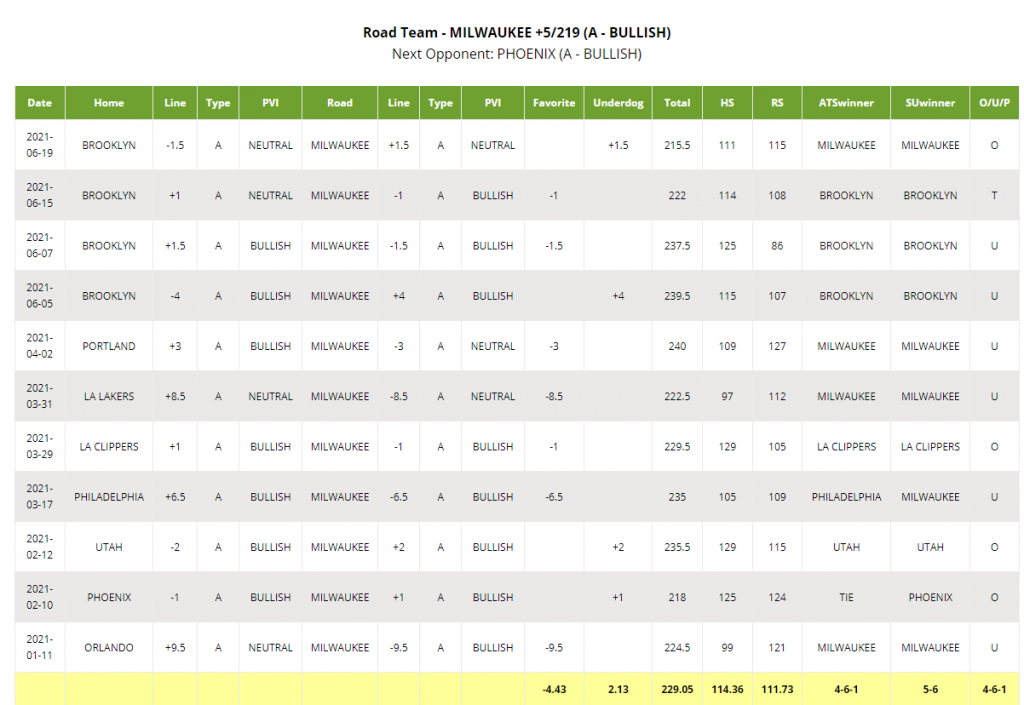
Task: Select the 2021-03-31 date cell
Action: 40,396
